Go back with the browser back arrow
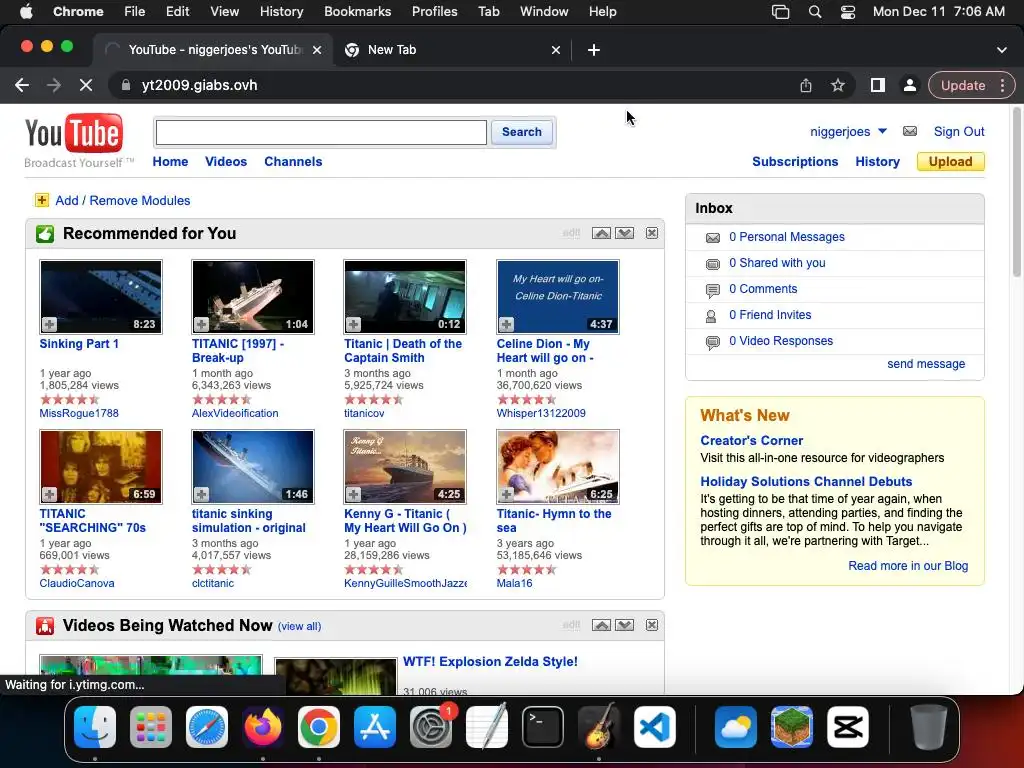This screenshot has width=1024, height=768. (x=22, y=85)
